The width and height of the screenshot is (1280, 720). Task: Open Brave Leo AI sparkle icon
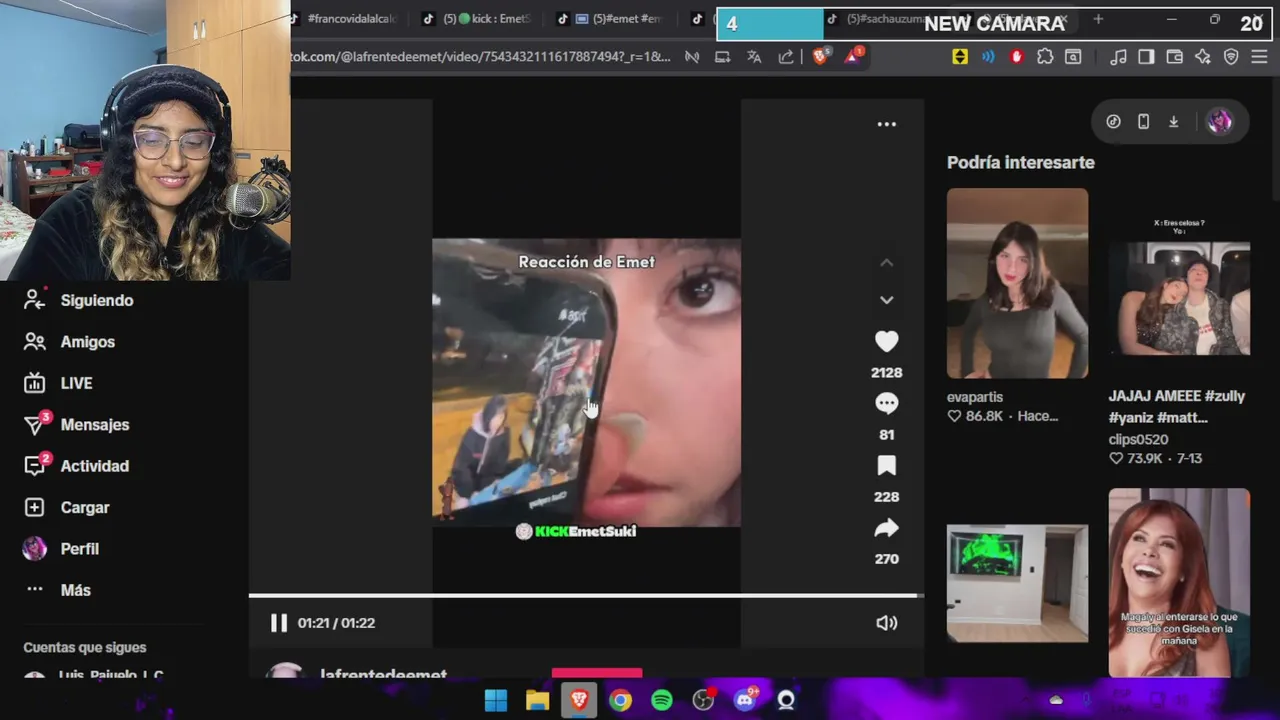coord(1203,57)
